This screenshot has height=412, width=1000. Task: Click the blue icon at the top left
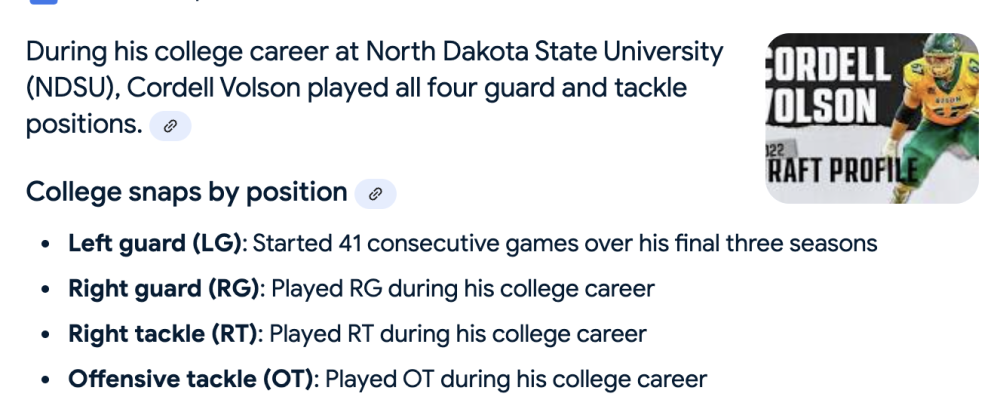point(43,2)
